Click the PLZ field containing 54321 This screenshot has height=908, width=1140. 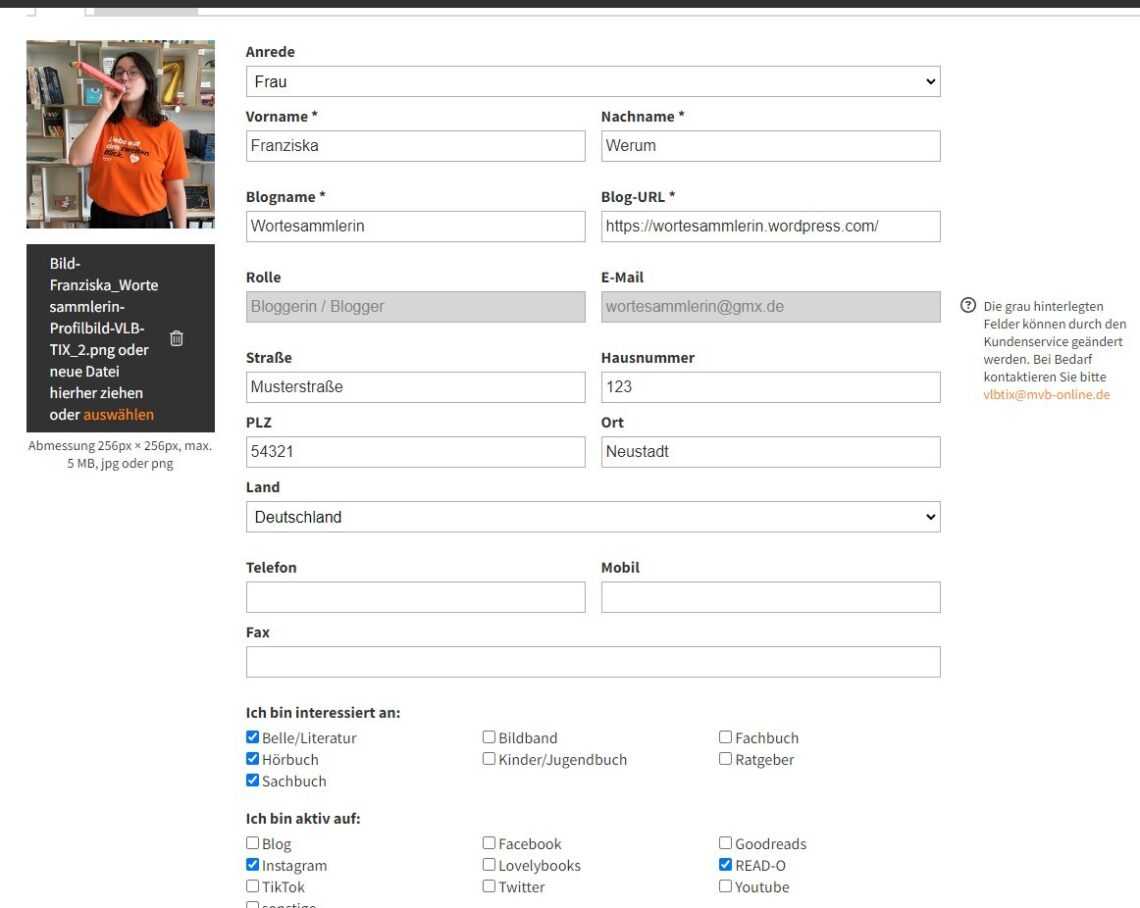click(415, 452)
